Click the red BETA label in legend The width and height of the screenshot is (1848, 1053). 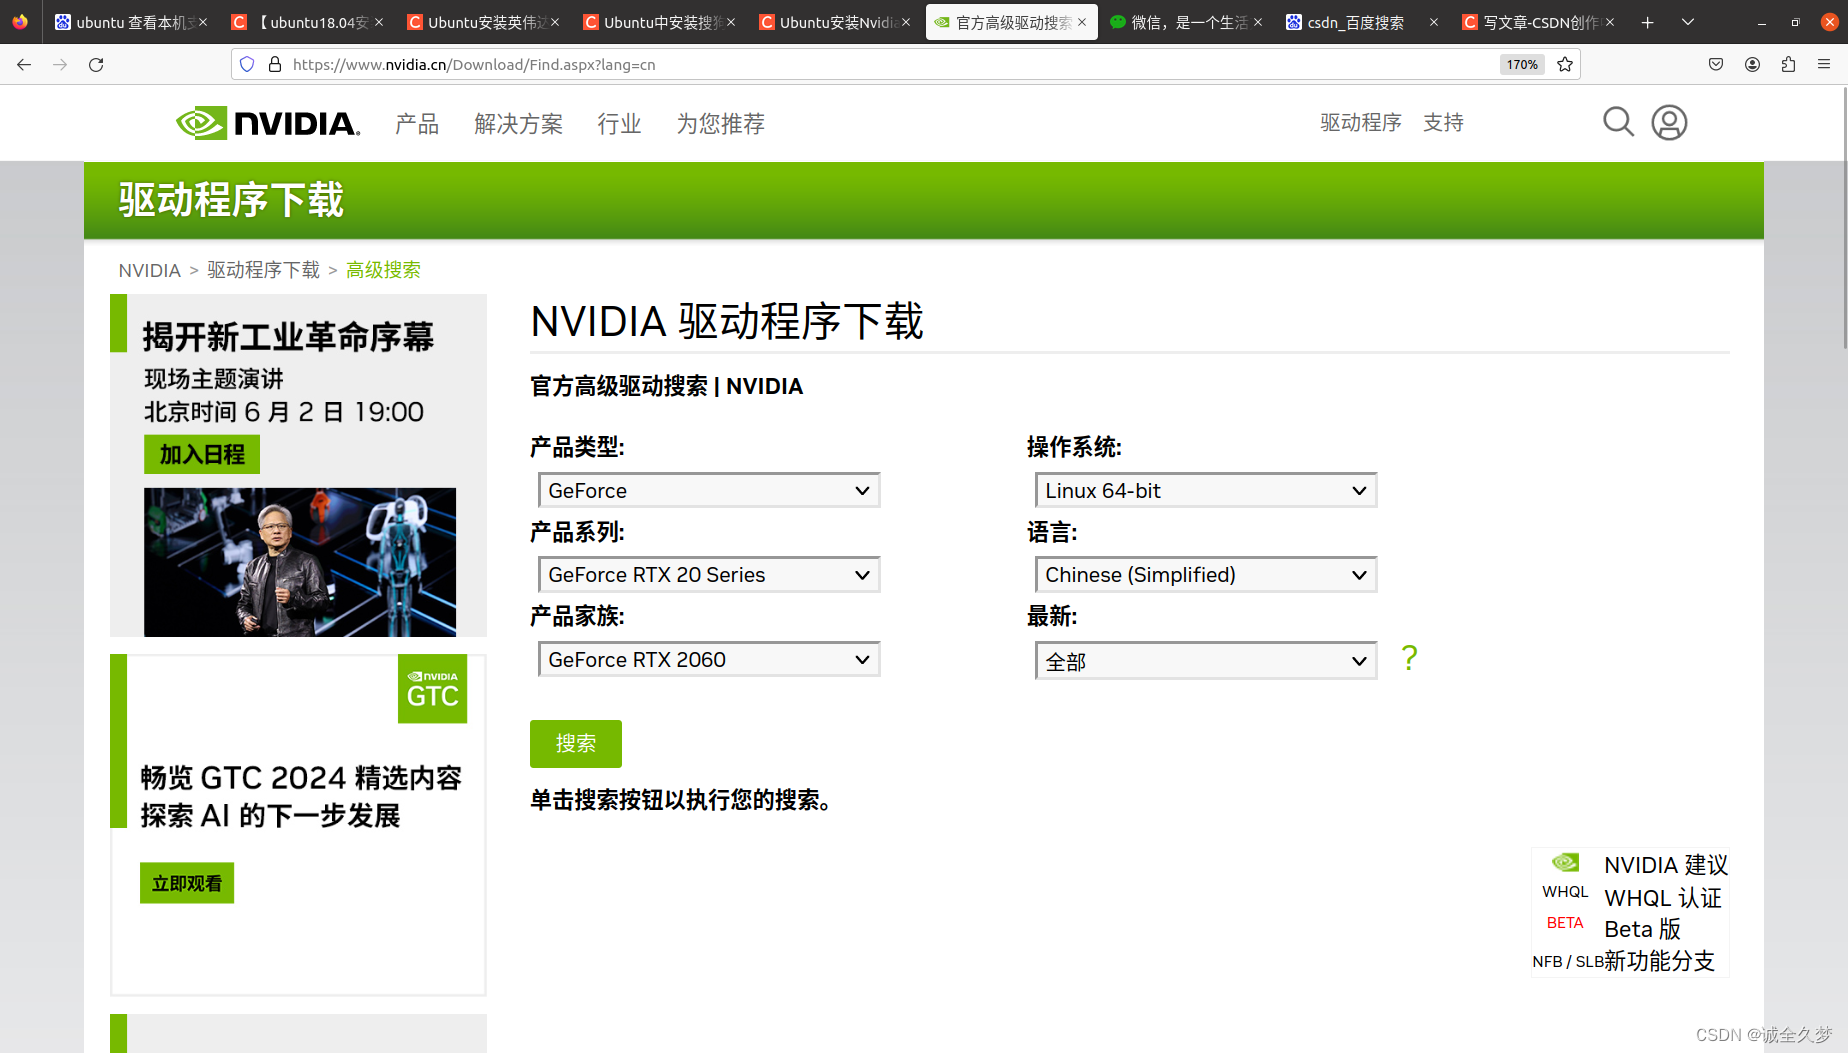point(1565,923)
